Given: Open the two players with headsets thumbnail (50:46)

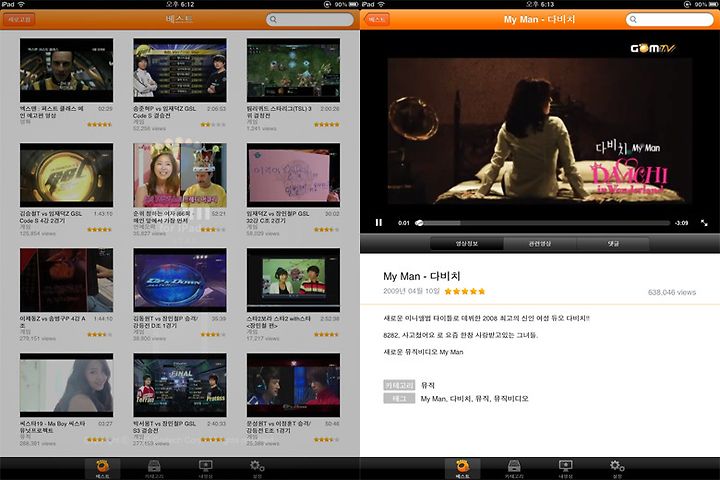Looking at the screenshot, I should pos(293,385).
